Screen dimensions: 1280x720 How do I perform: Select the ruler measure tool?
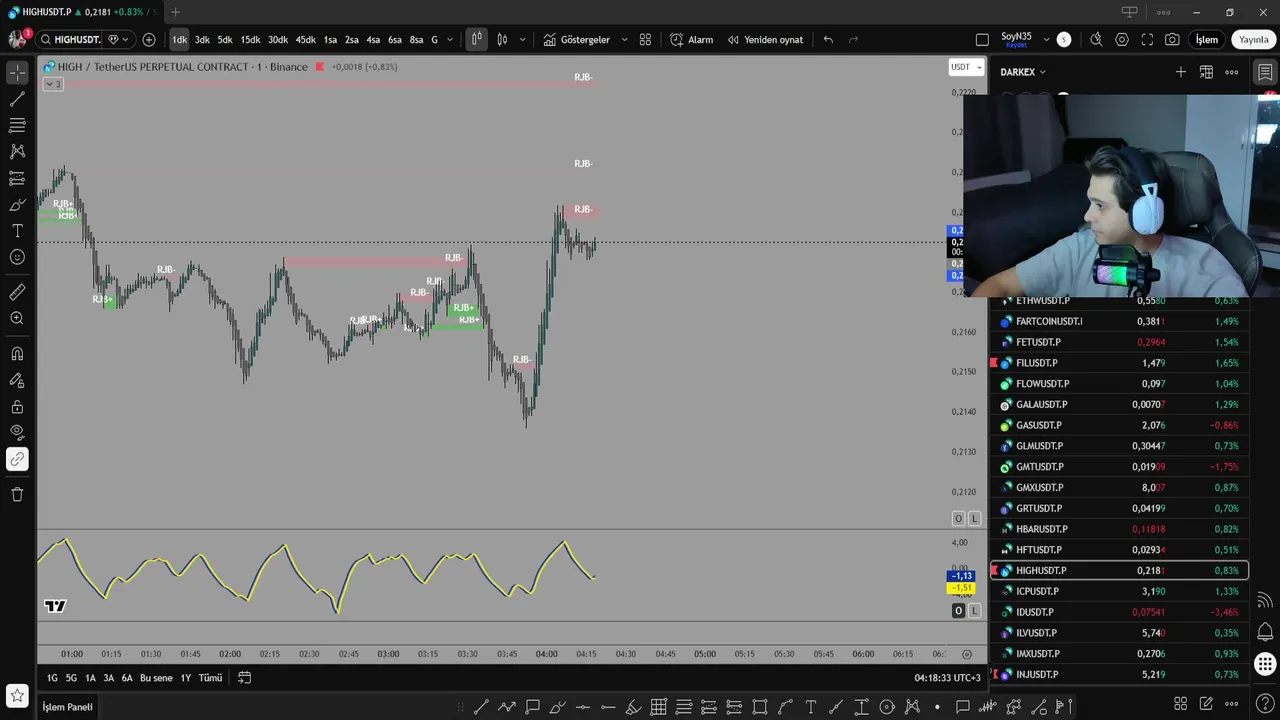point(17,292)
